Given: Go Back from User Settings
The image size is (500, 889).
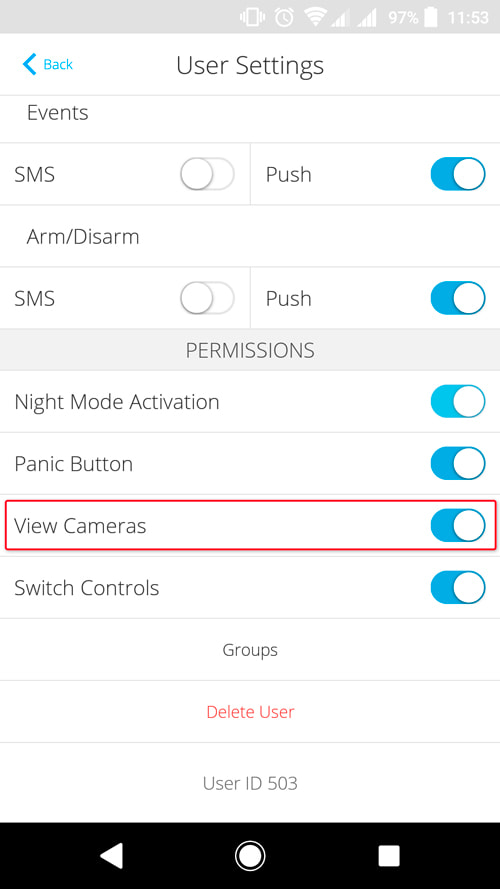Looking at the screenshot, I should pos(48,64).
